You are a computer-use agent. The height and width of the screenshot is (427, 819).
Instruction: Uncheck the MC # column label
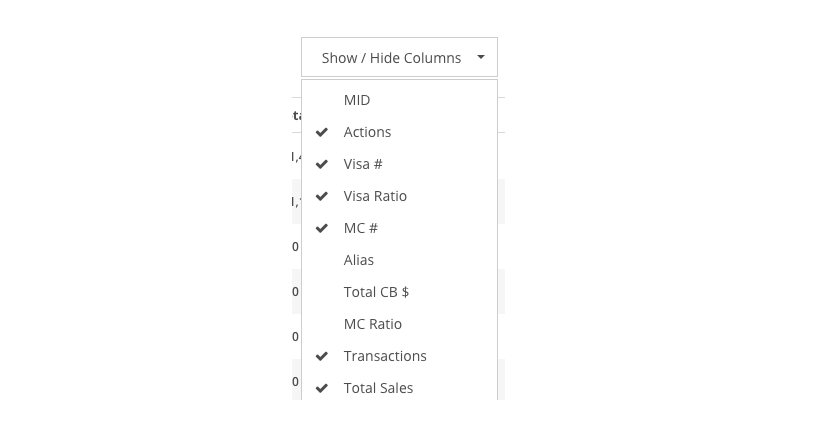point(360,228)
